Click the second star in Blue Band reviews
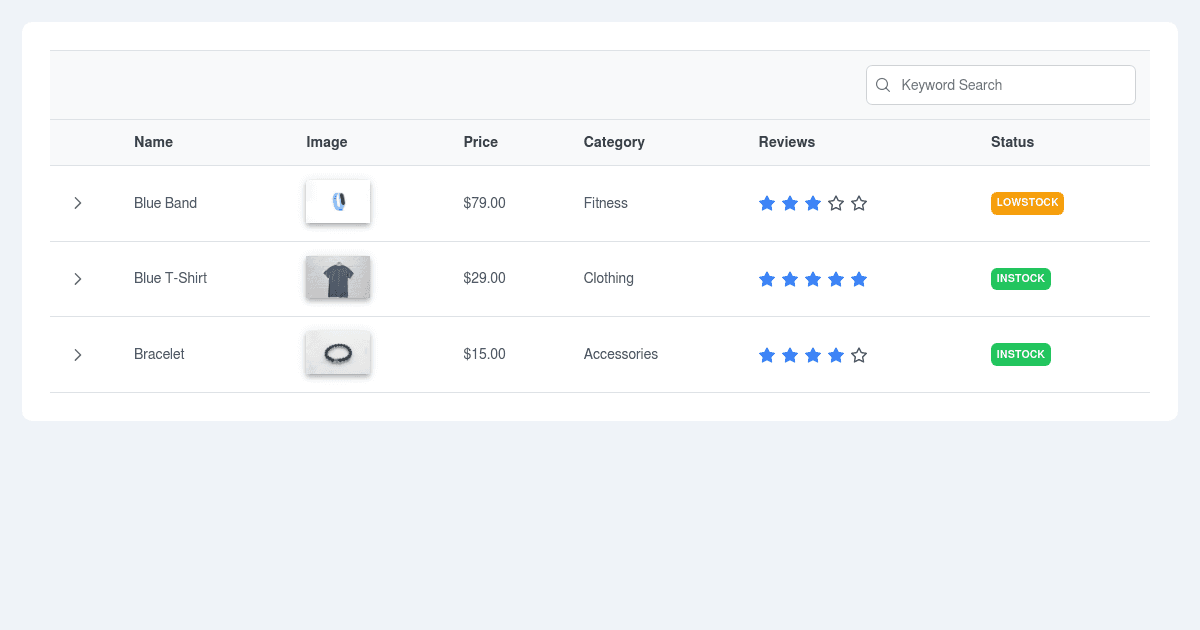 point(790,203)
